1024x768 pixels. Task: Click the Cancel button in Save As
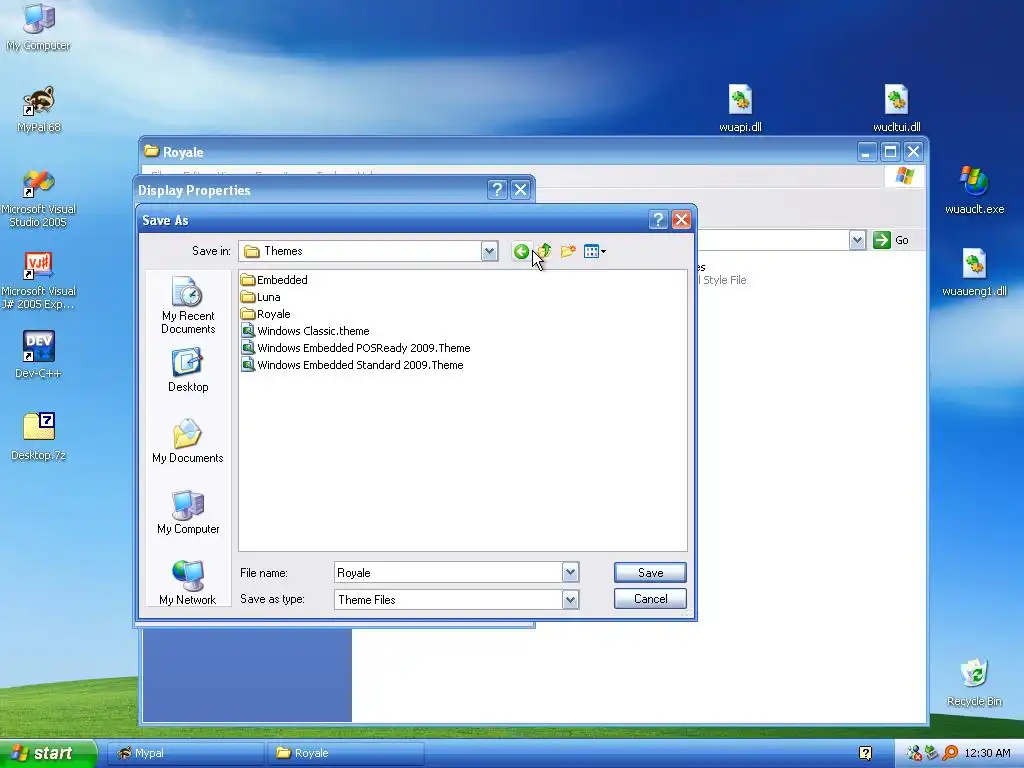pos(650,599)
